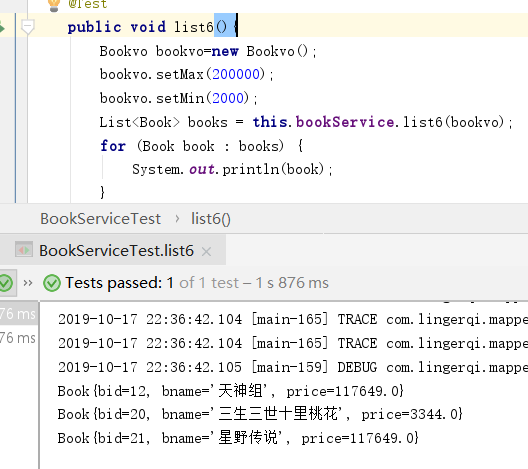Screen dimensions: 528x469
Task: Select the BookServiceTest.list6 run tab
Action: [116, 251]
